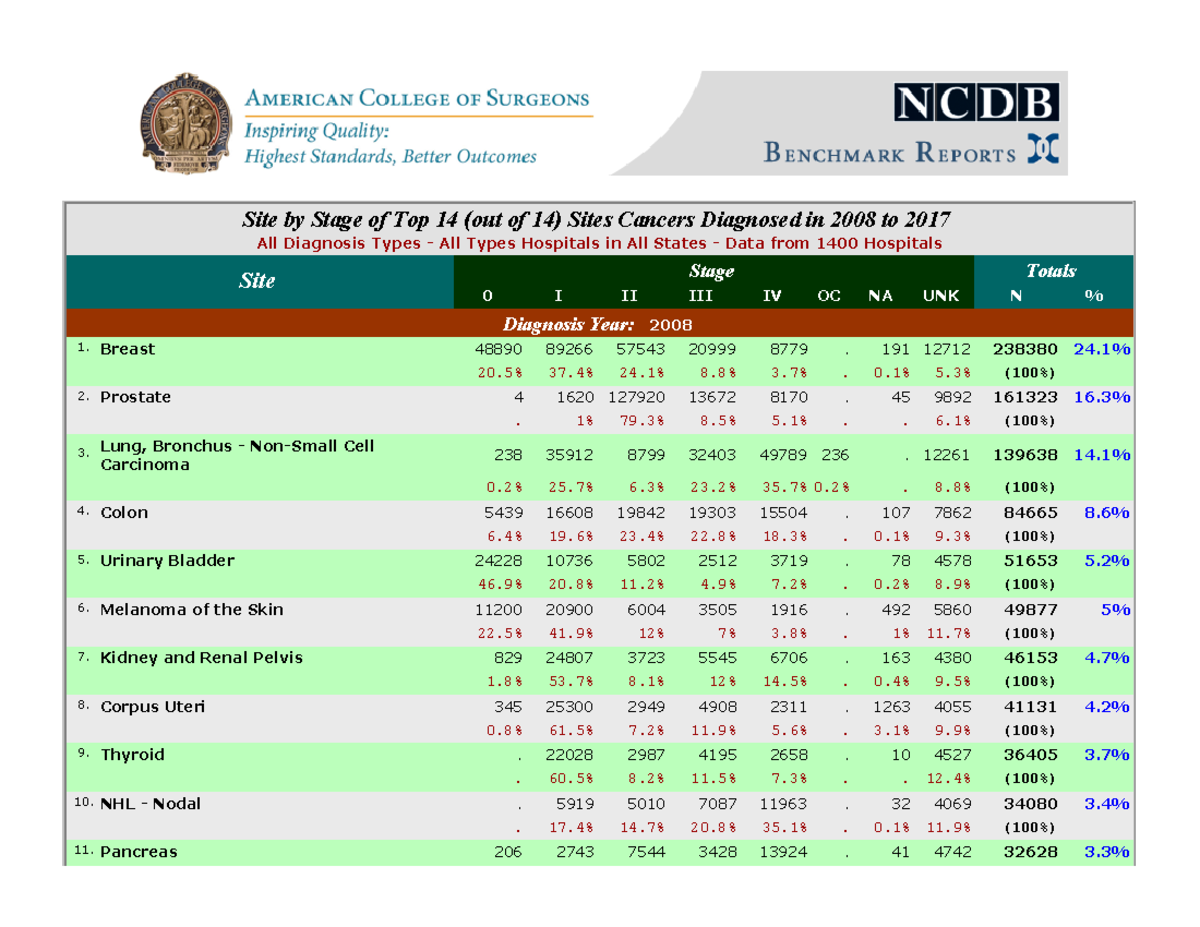Click the Urinary Bladder total percent 5.2%

click(x=1107, y=560)
